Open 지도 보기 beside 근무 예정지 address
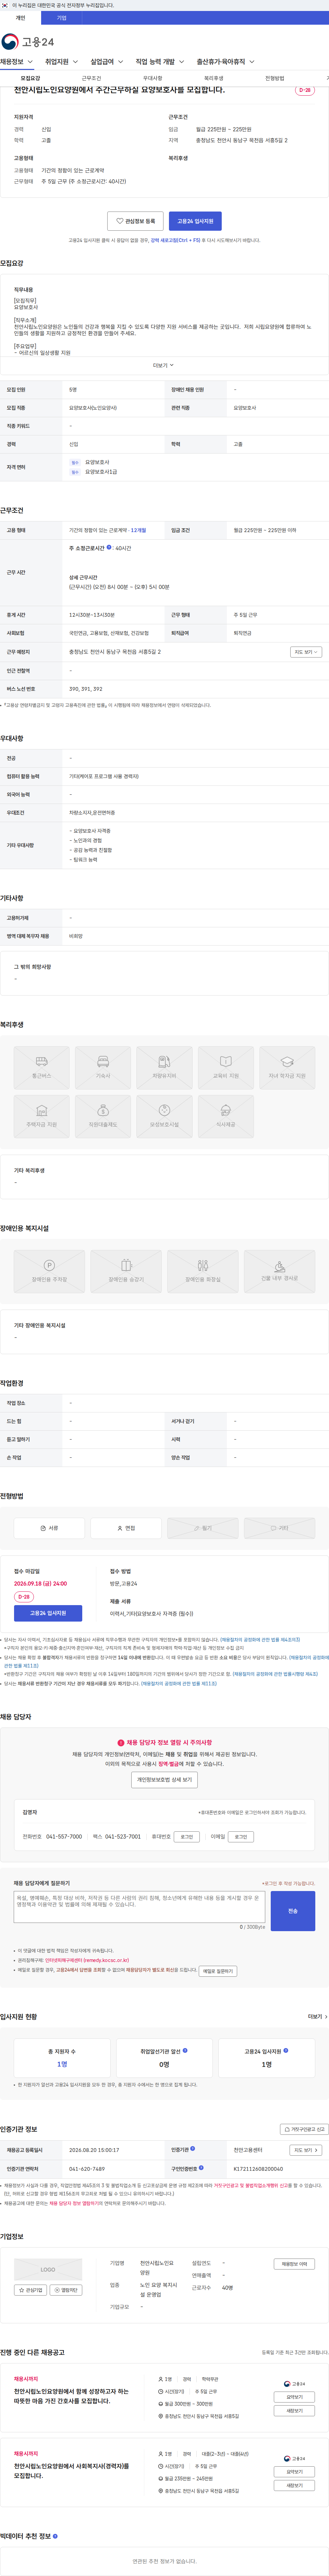The height and width of the screenshot is (2576, 329). [306, 652]
